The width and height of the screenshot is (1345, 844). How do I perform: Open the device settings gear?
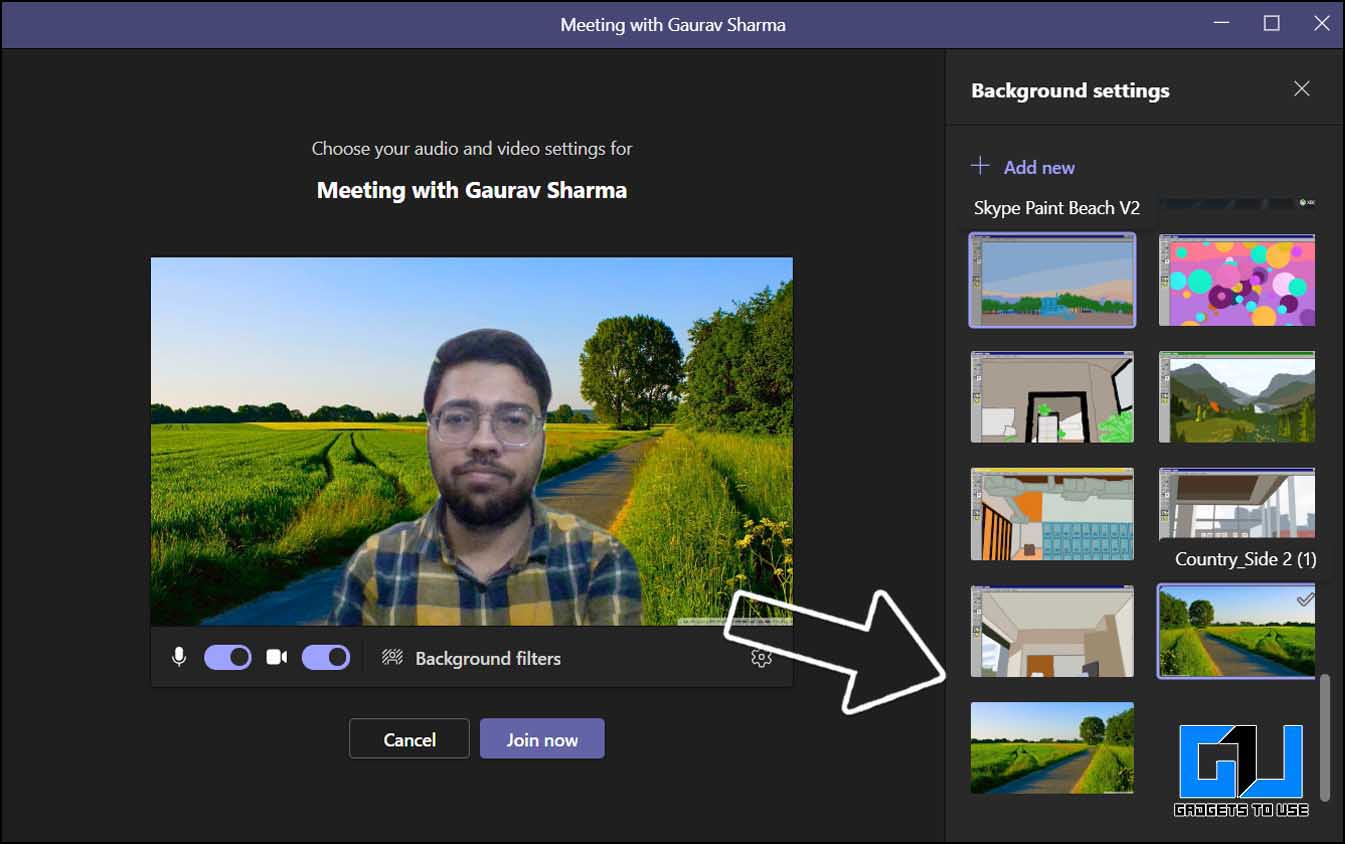[761, 658]
